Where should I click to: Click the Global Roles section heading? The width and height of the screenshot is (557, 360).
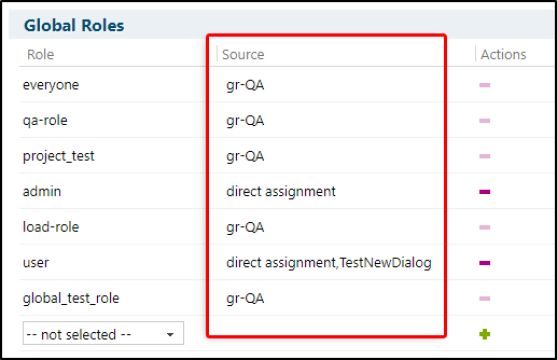[74, 26]
